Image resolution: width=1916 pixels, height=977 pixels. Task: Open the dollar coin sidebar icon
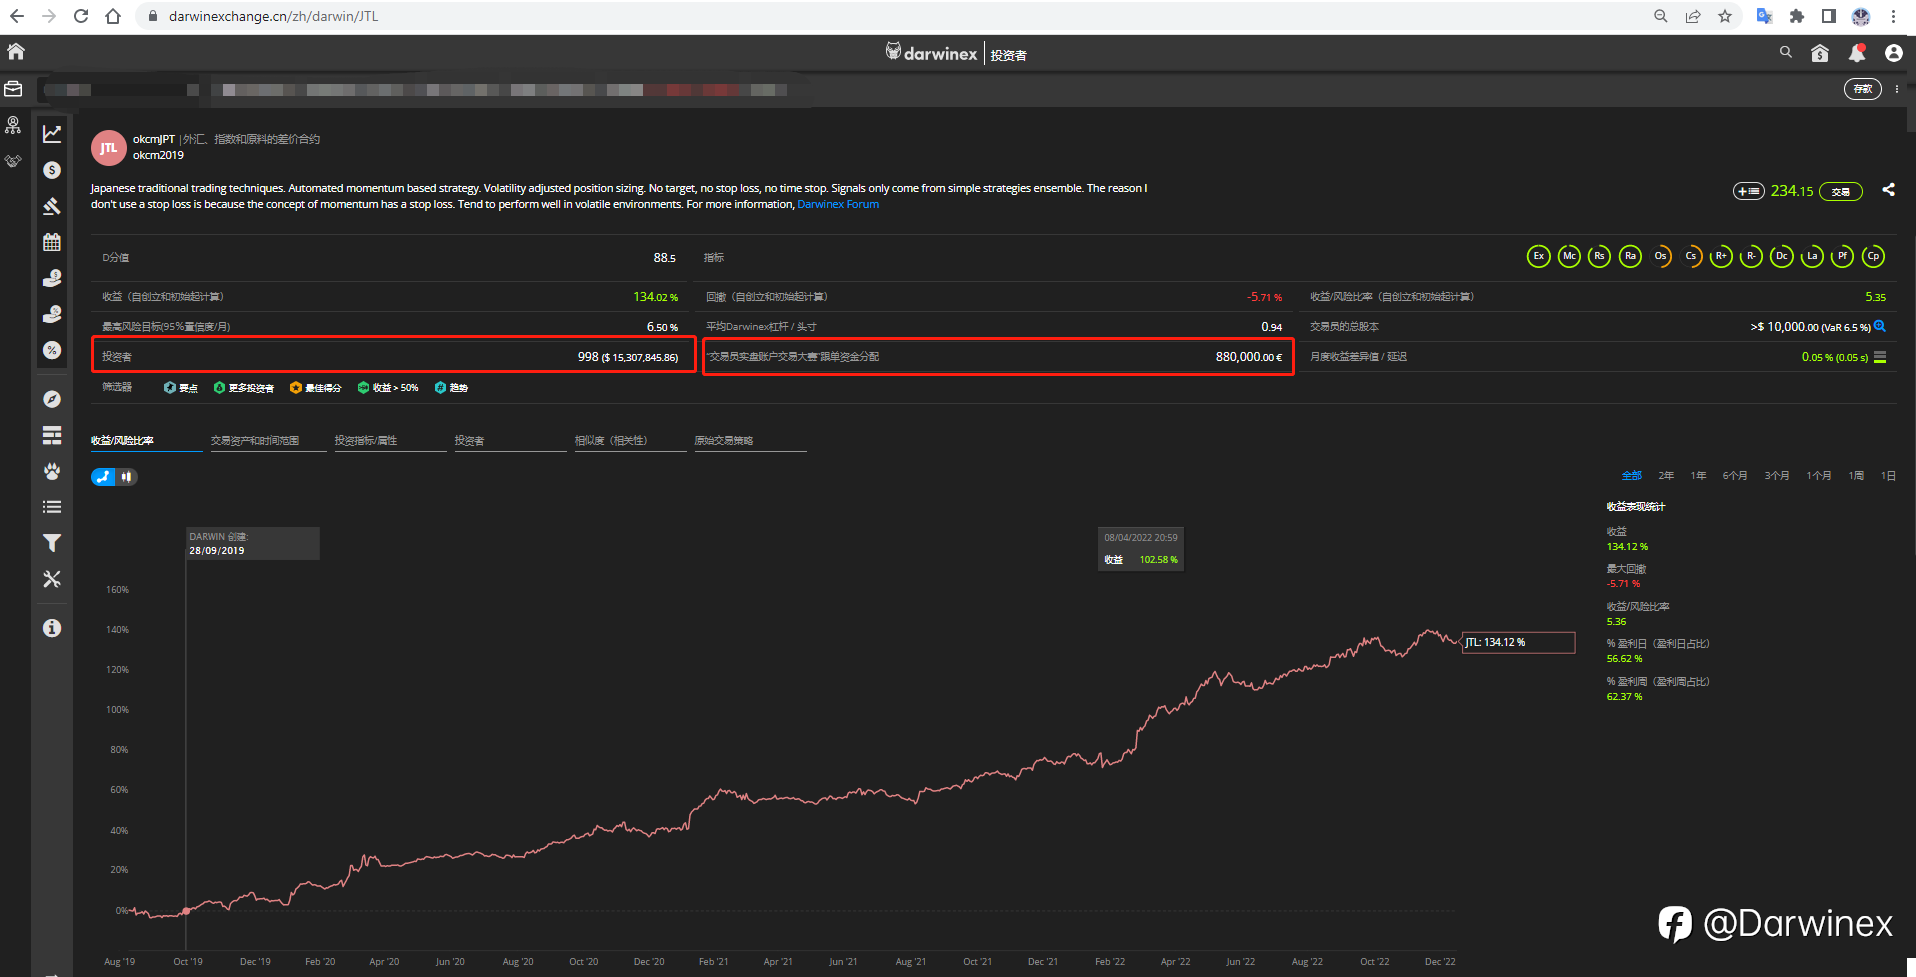[52, 170]
